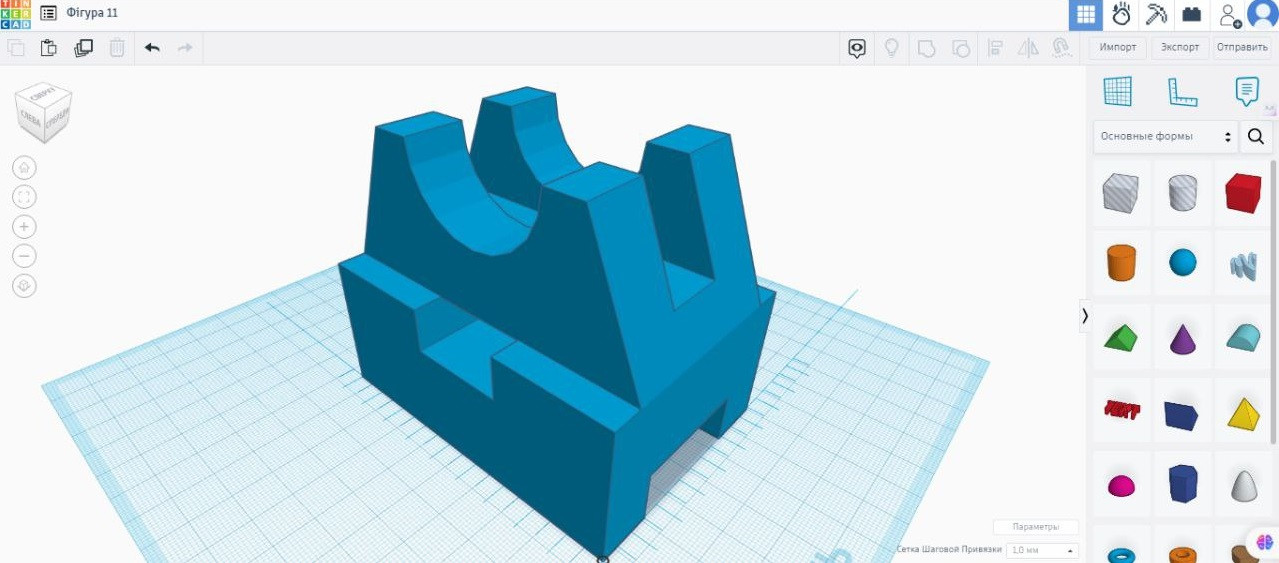Pick the purple Cone shape
The height and width of the screenshot is (563, 1279).
(x=1183, y=338)
